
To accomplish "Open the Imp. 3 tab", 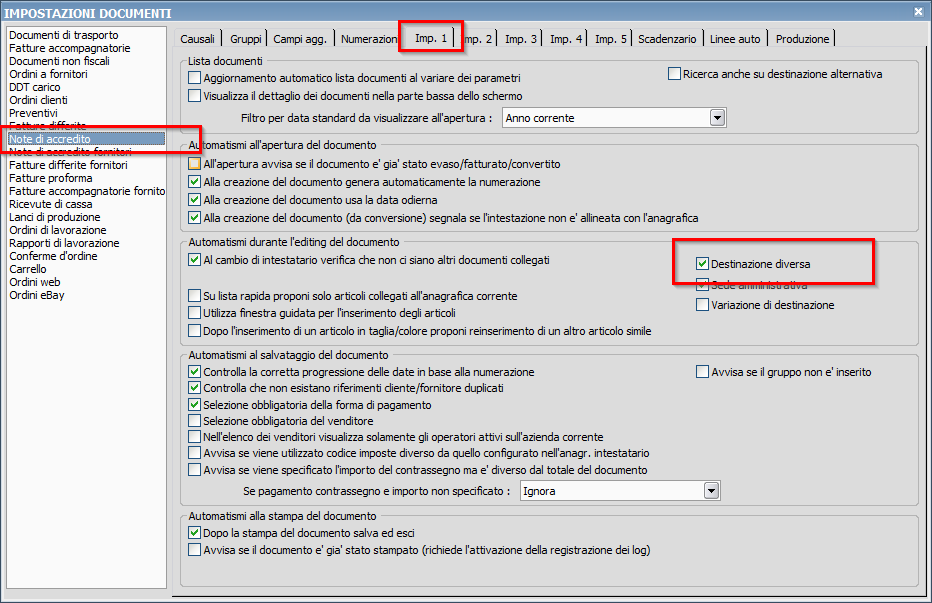I will (521, 39).
